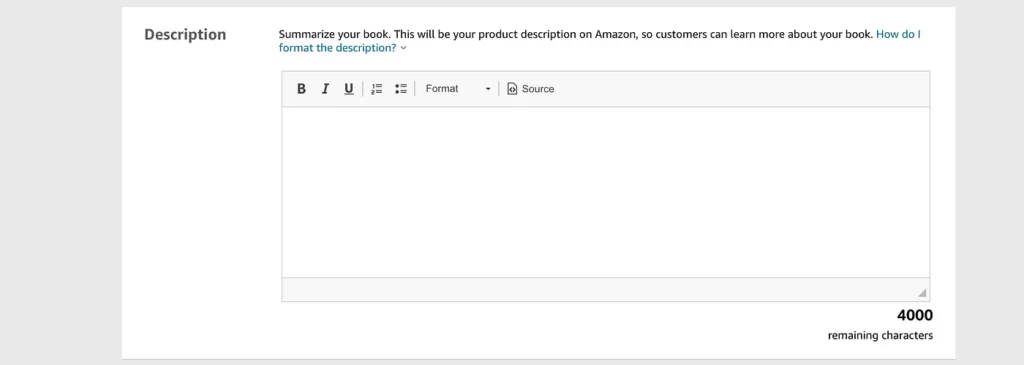Open the Format dropdown
The image size is (1024, 365).
(x=457, y=89)
